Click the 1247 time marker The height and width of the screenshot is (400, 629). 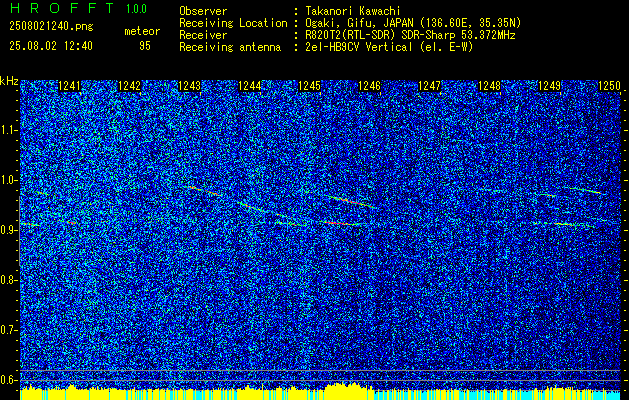pyautogui.click(x=429, y=86)
